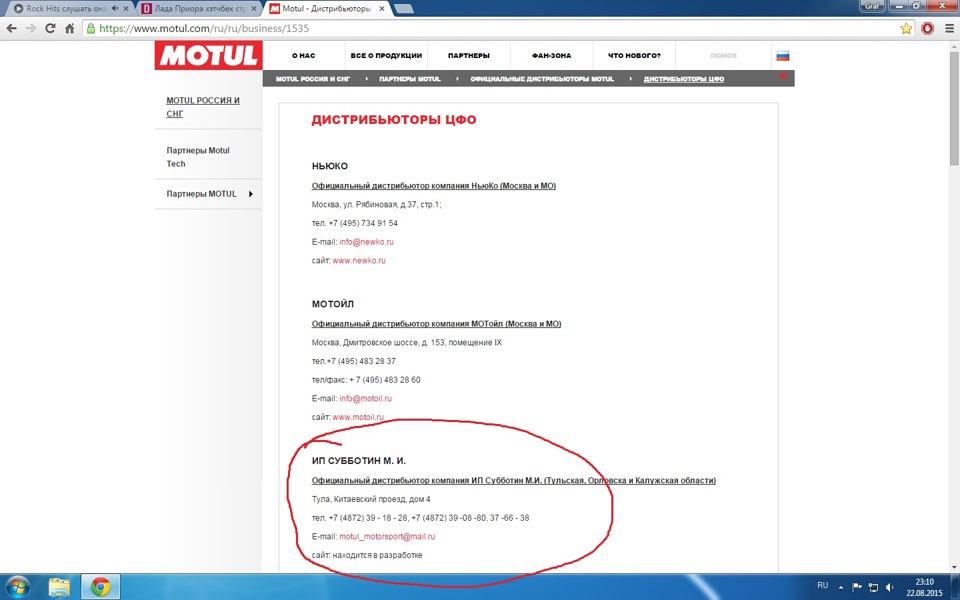Reload the page with refresh icon
Screen dimensions: 960x600
pyautogui.click(x=50, y=28)
